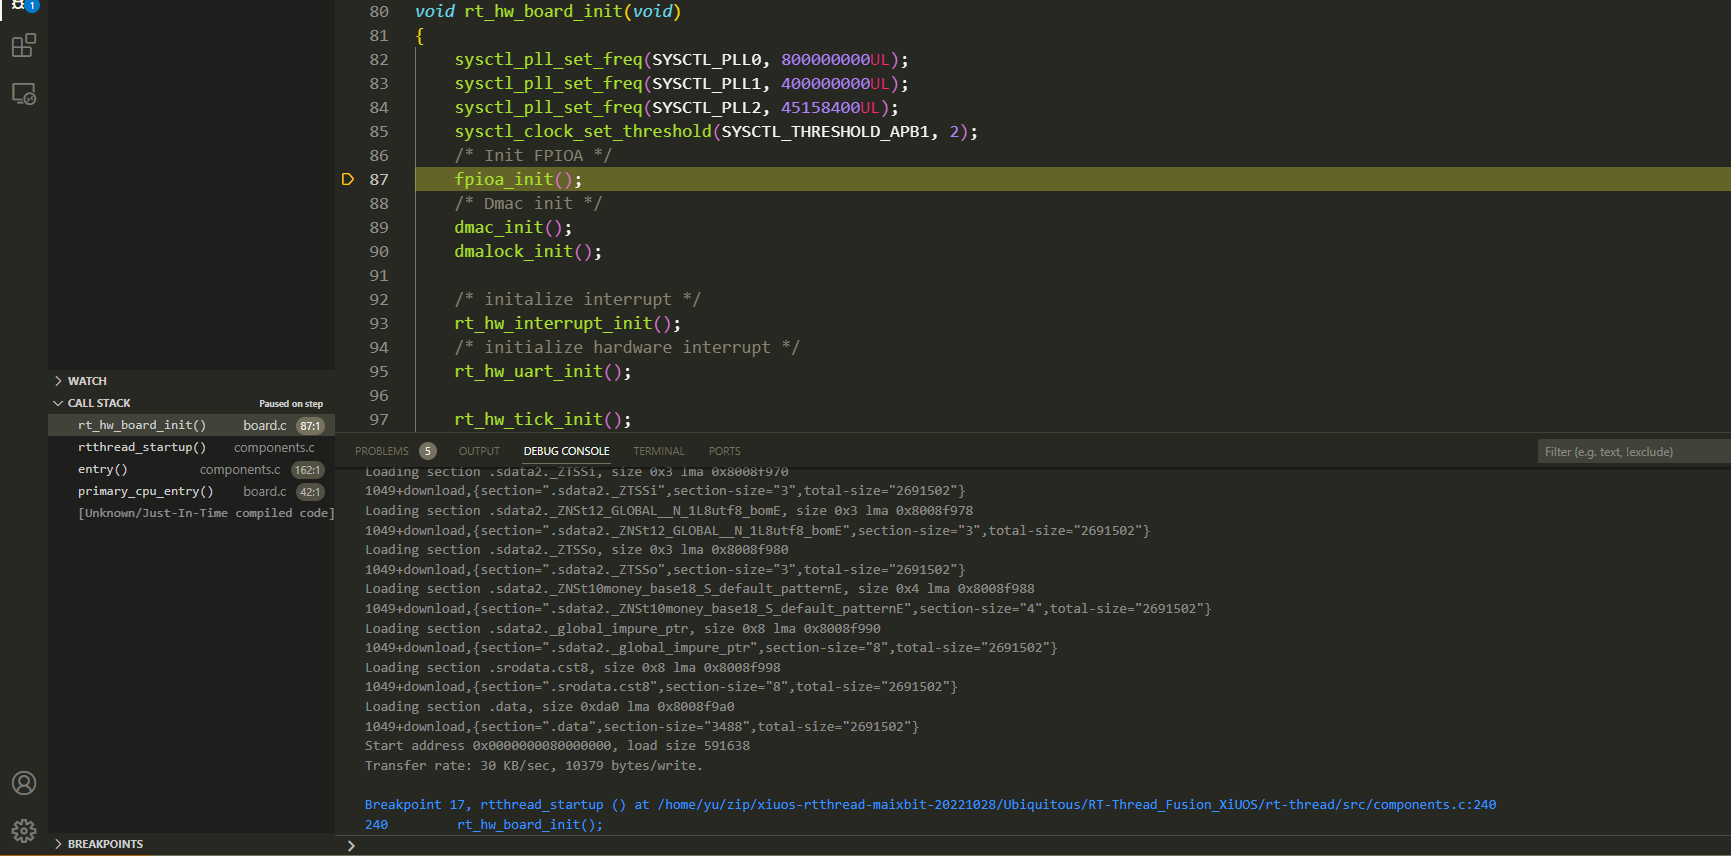Viewport: 1731px width, 856px height.
Task: Click the debug console prompt chevron
Action: pyautogui.click(x=351, y=846)
